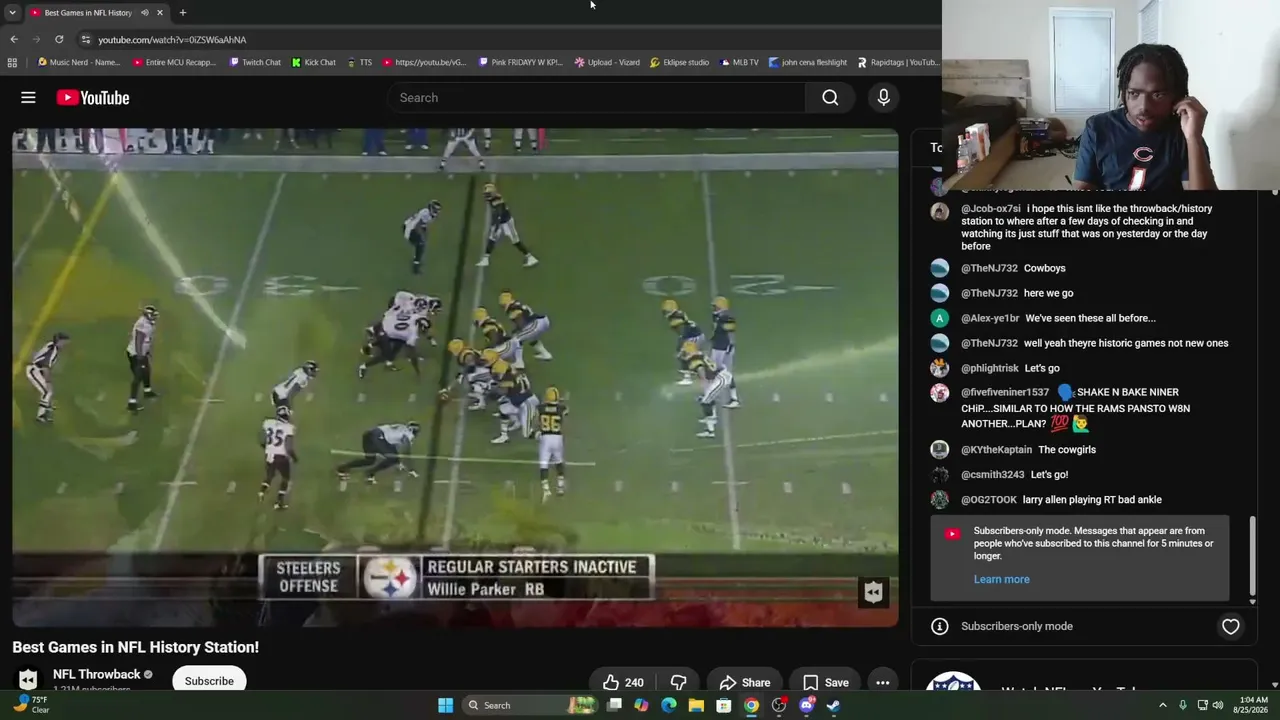Open the YouTube guide hamburger menu
Screen dimensions: 1280x720
coord(28,97)
